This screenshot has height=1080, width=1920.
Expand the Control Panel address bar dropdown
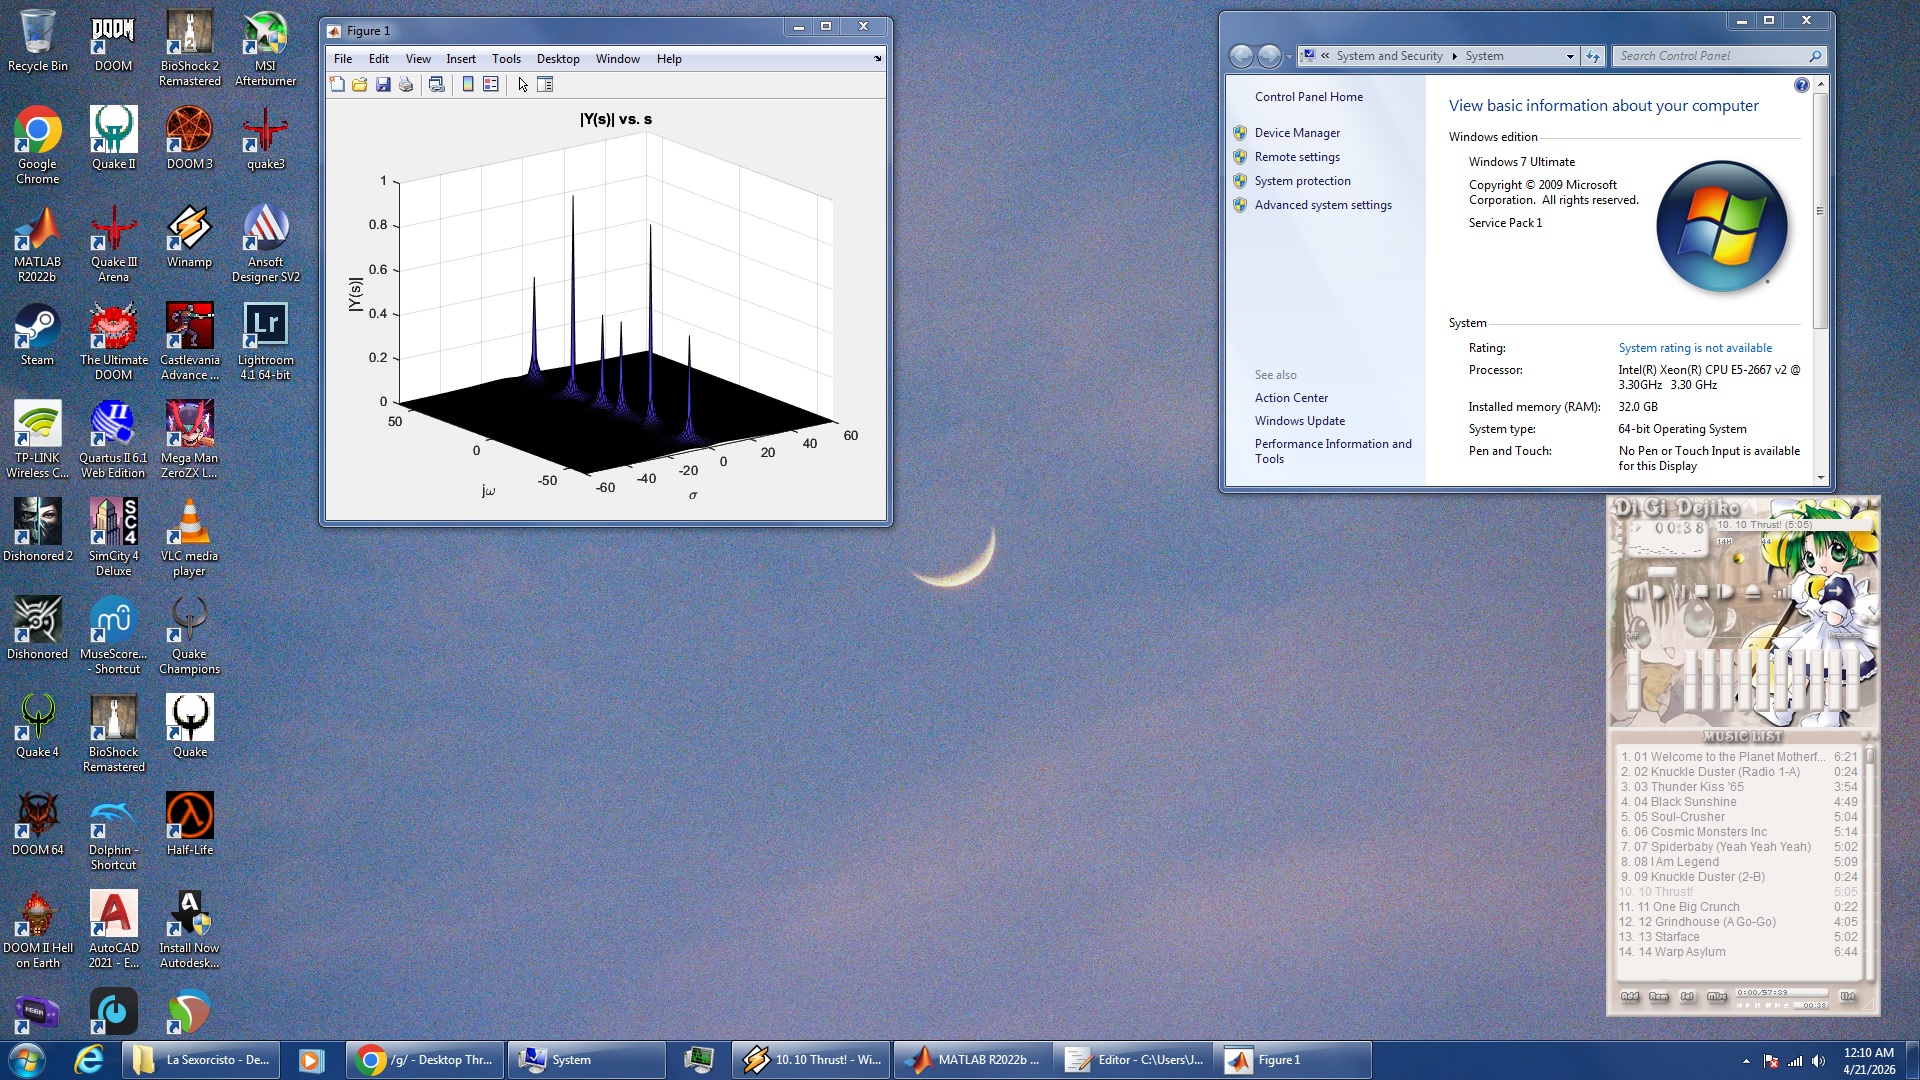1569,56
